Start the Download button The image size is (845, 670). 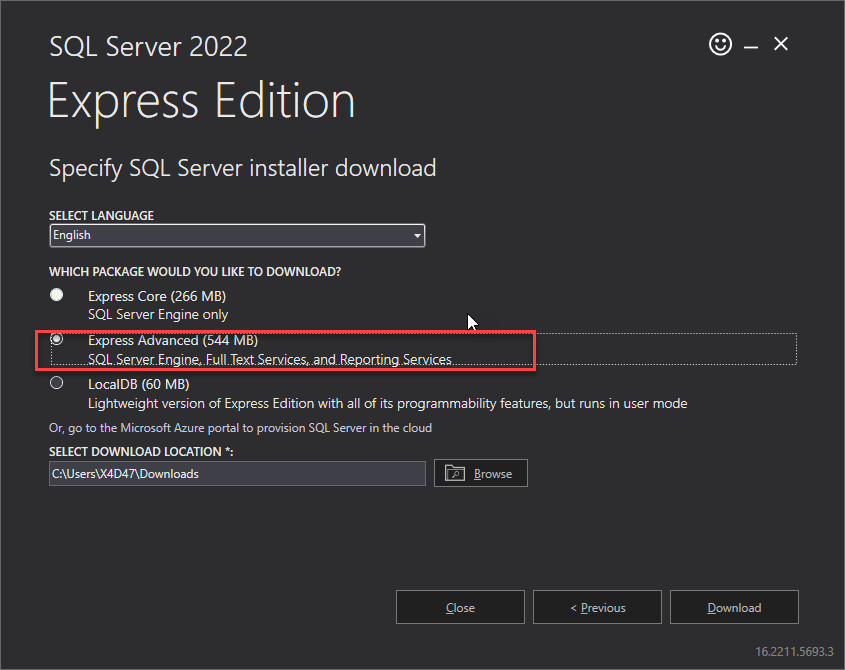(734, 607)
